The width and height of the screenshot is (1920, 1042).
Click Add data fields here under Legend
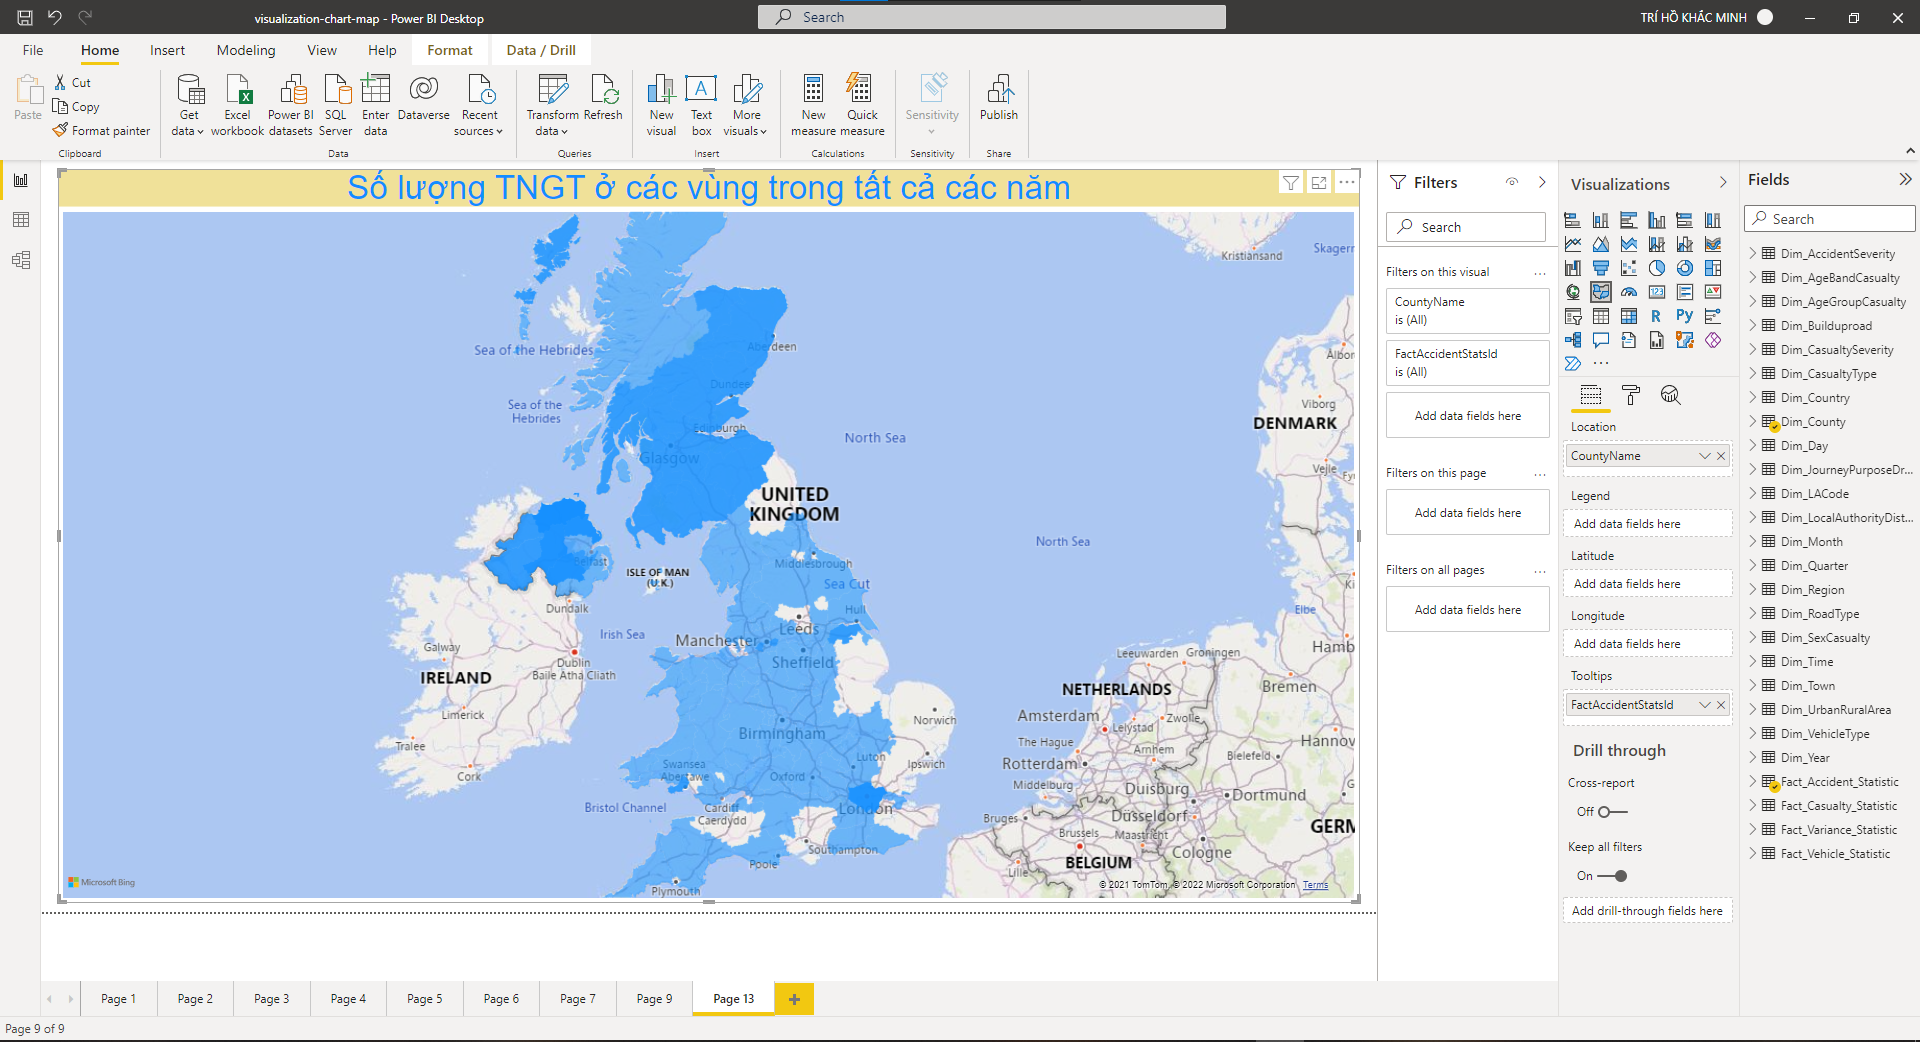pos(1647,524)
